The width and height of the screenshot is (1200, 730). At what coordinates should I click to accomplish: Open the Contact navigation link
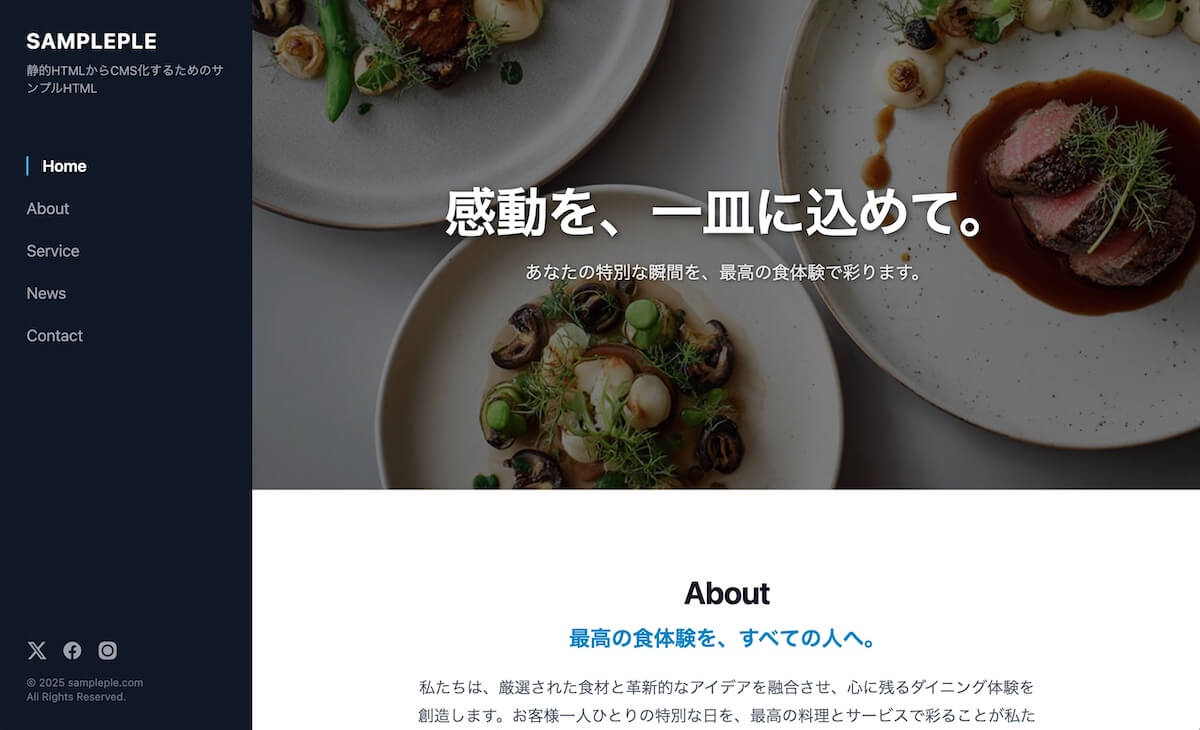pyautogui.click(x=54, y=336)
